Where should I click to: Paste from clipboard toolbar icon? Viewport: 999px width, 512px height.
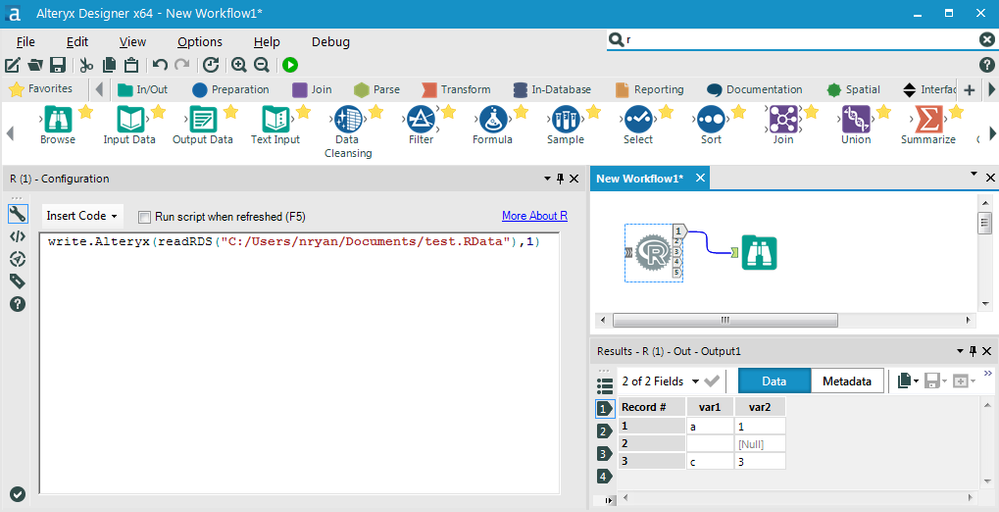pos(131,65)
